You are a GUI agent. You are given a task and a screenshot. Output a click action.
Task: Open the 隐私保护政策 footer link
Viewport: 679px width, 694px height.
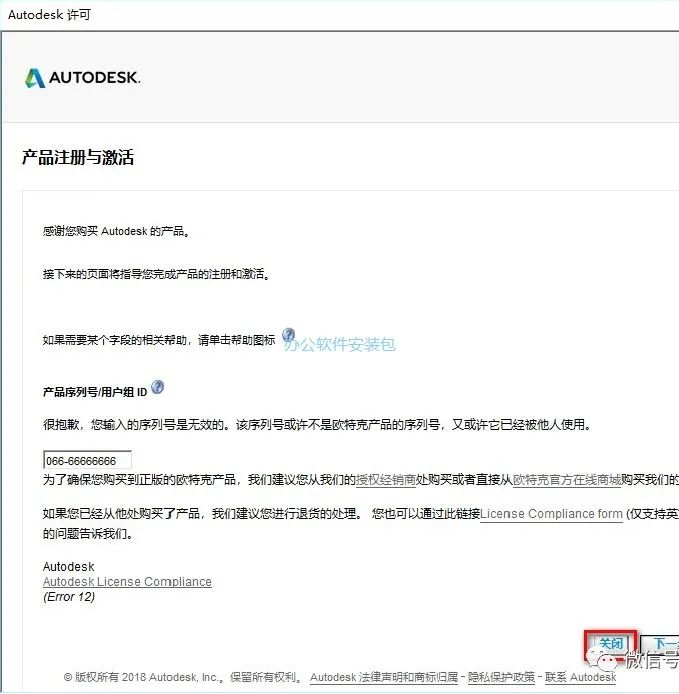click(x=502, y=677)
